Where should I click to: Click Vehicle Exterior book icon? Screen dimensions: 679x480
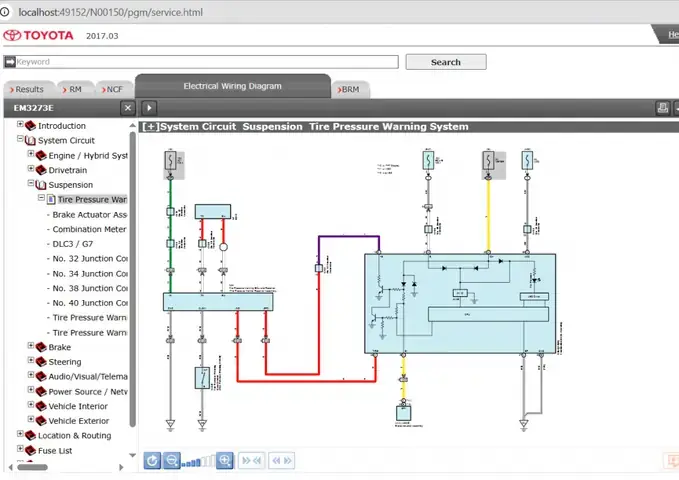tap(41, 421)
